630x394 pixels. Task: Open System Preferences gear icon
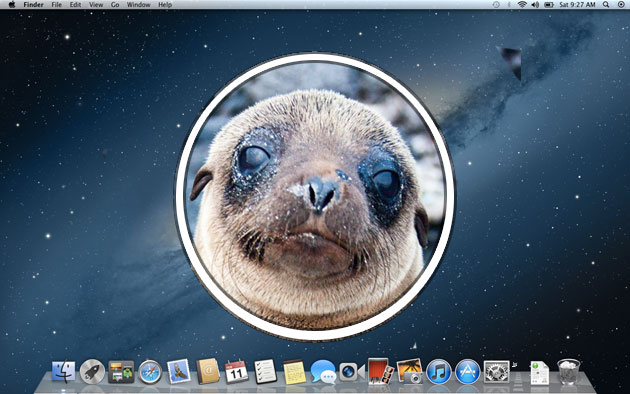496,372
